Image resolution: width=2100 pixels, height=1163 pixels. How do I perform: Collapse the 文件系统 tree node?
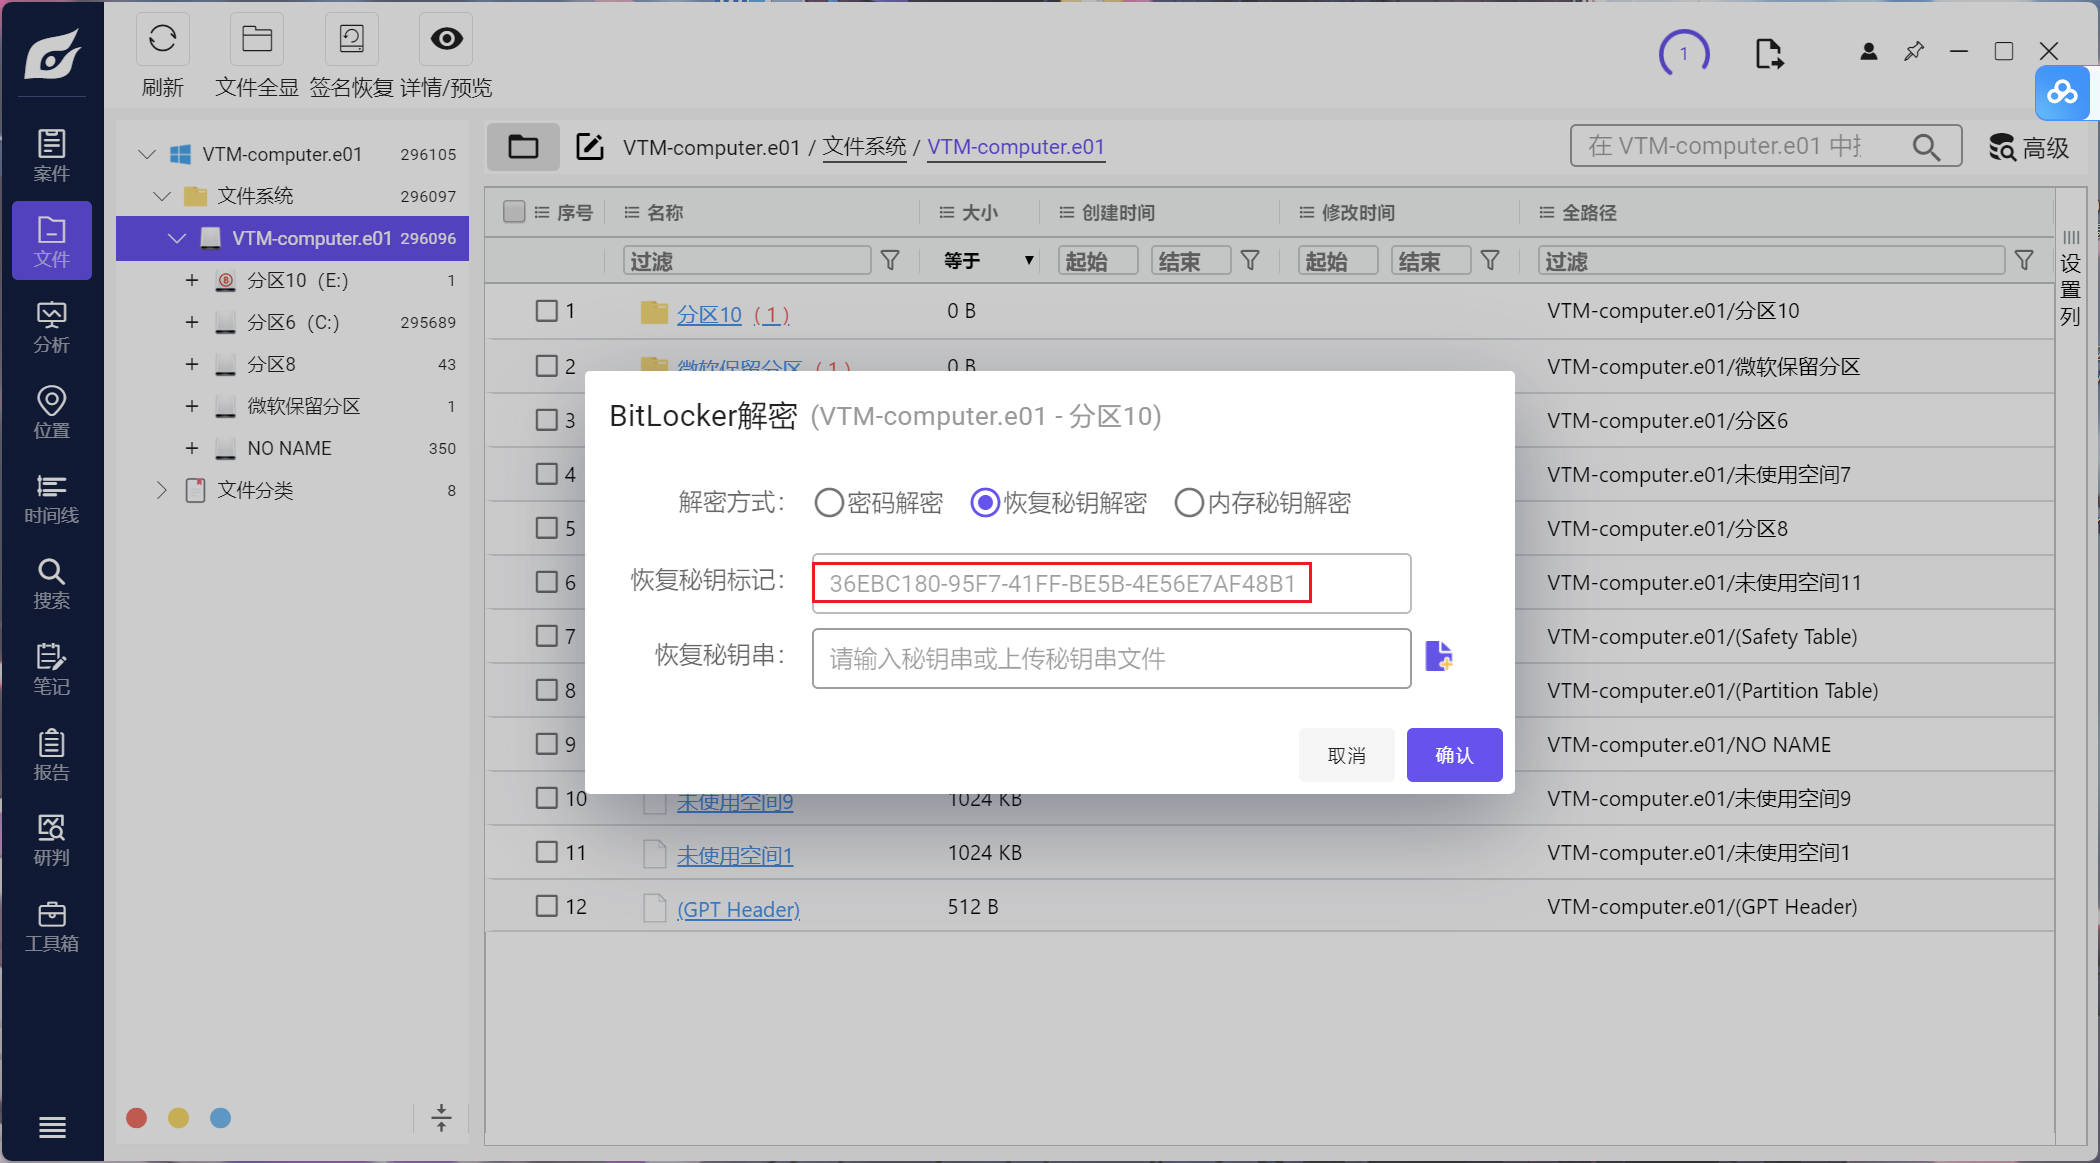(162, 196)
